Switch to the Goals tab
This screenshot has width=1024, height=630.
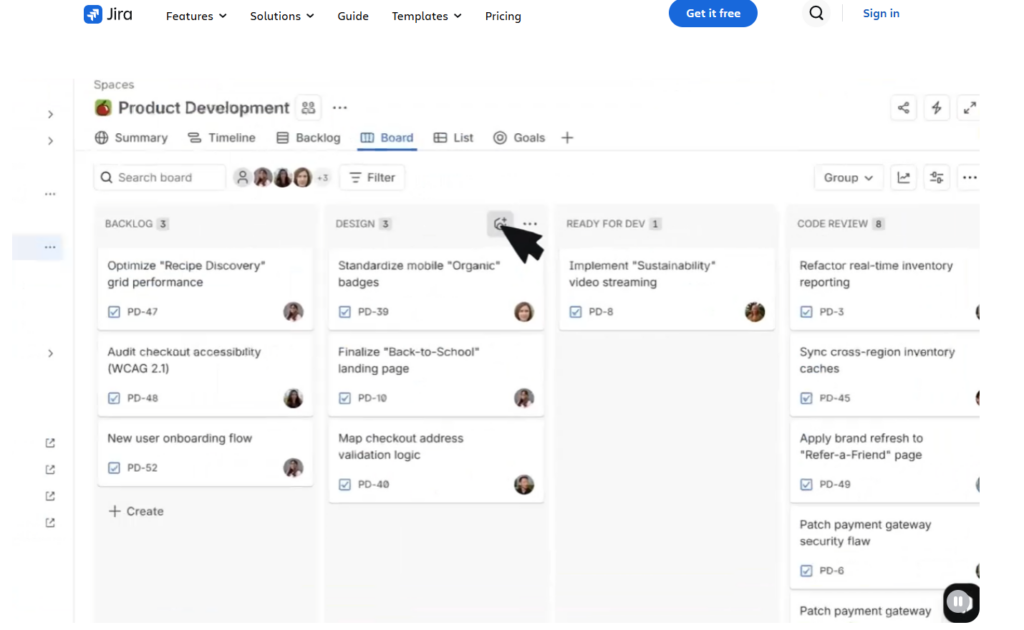pyautogui.click(x=519, y=138)
